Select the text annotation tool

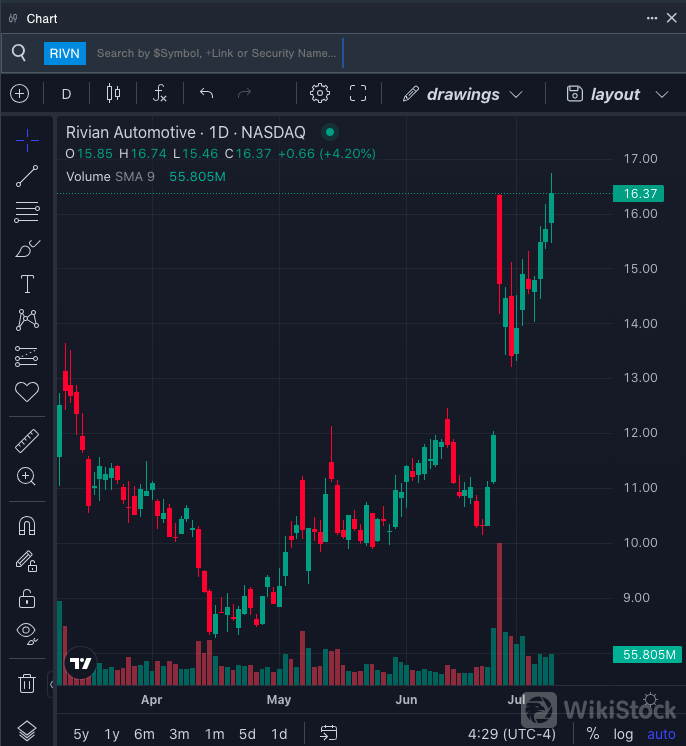pyautogui.click(x=27, y=284)
